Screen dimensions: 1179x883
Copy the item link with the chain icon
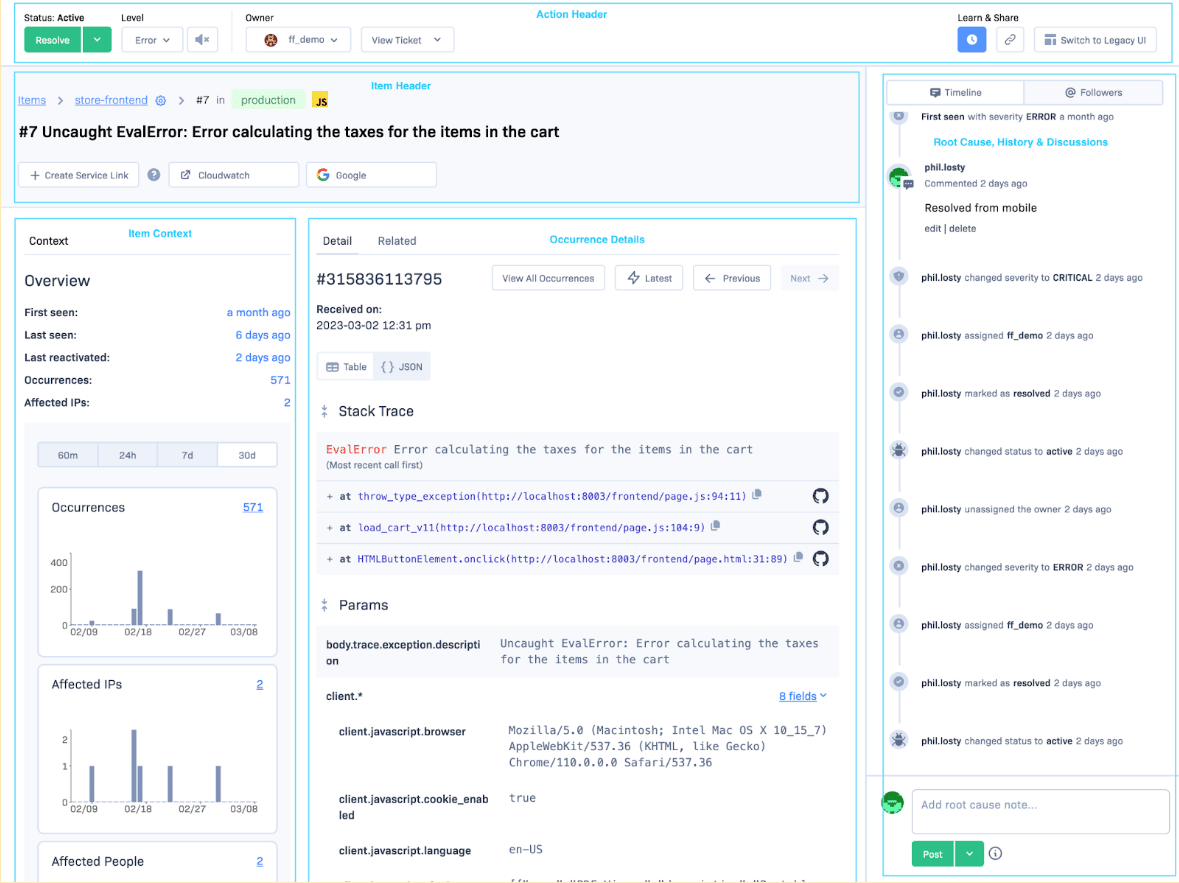click(x=1010, y=40)
